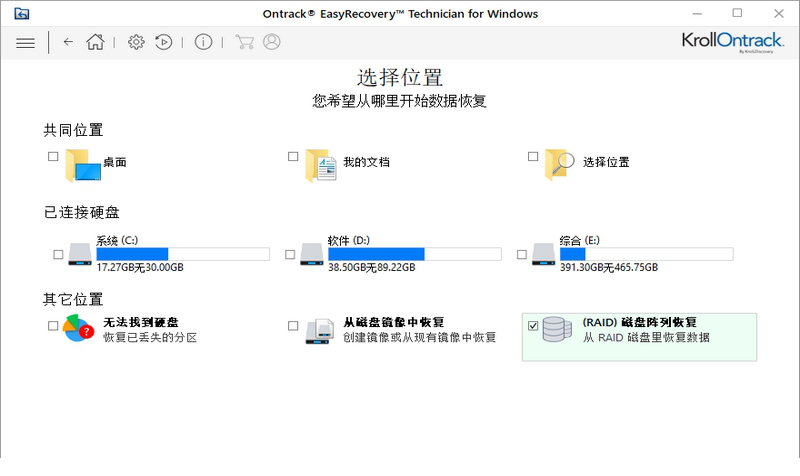Click the resume recovery clock icon
The image size is (800, 476).
coord(163,42)
